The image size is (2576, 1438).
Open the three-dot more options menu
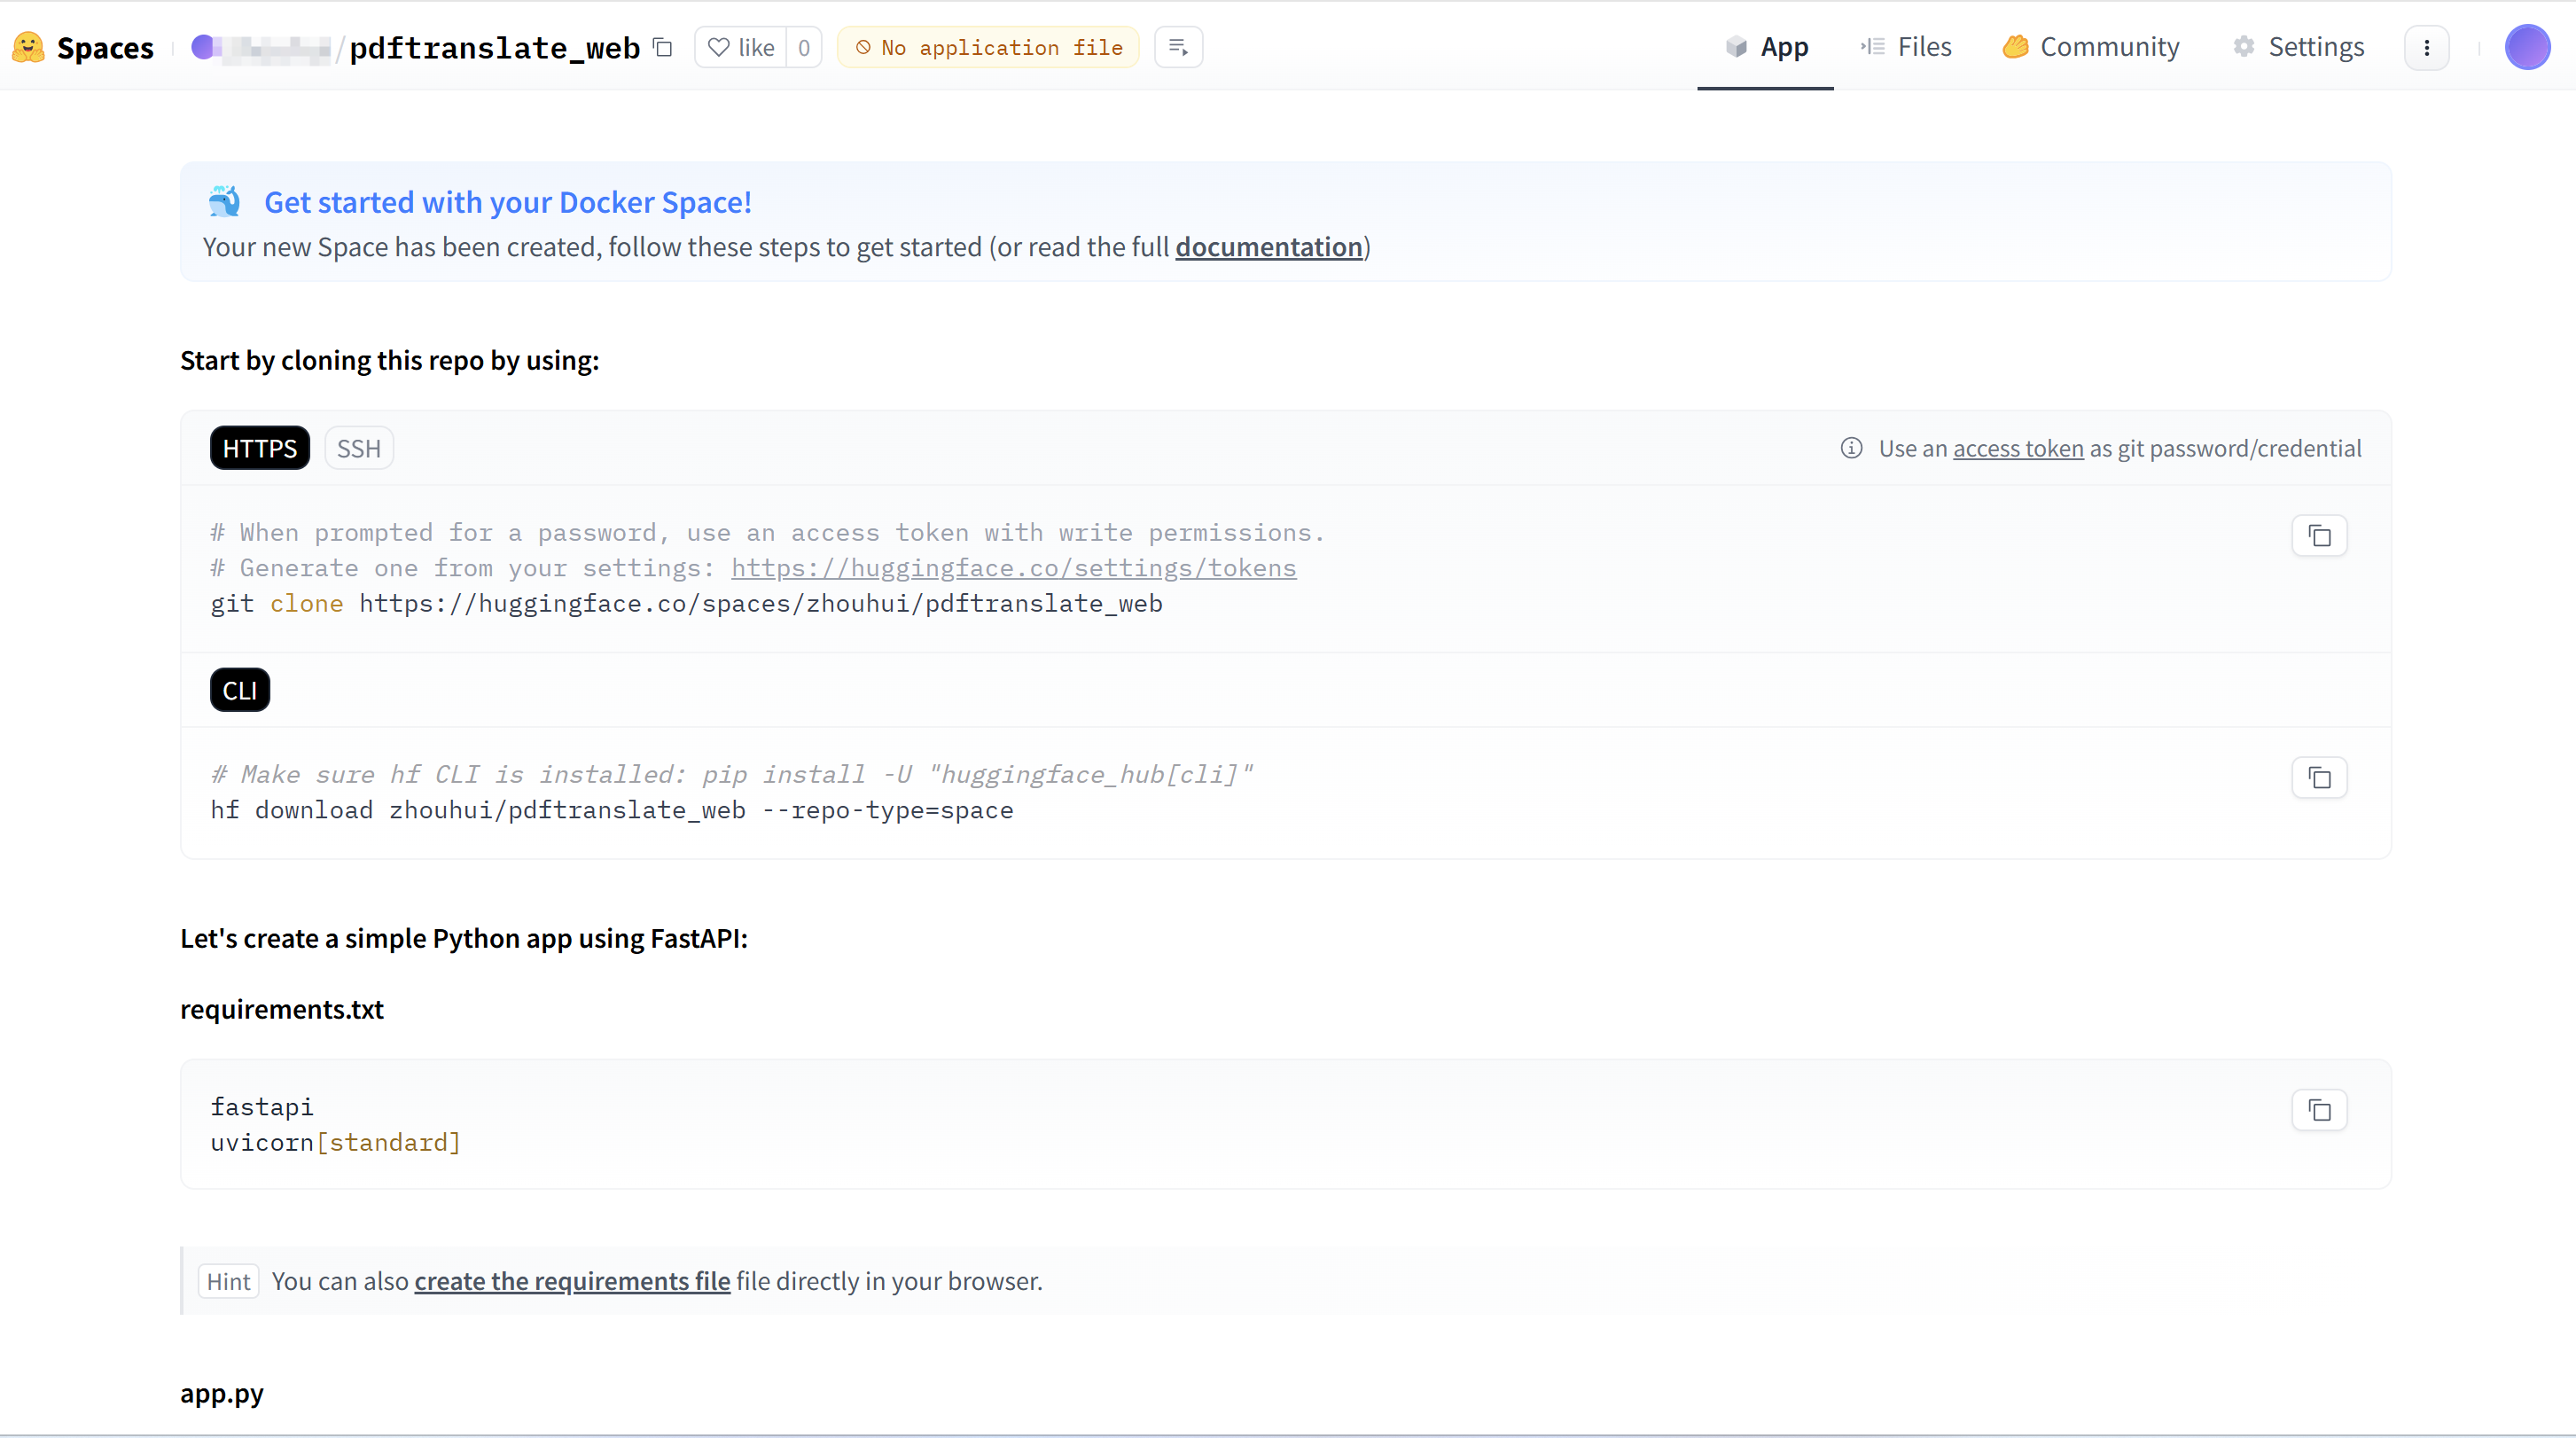tap(2427, 48)
